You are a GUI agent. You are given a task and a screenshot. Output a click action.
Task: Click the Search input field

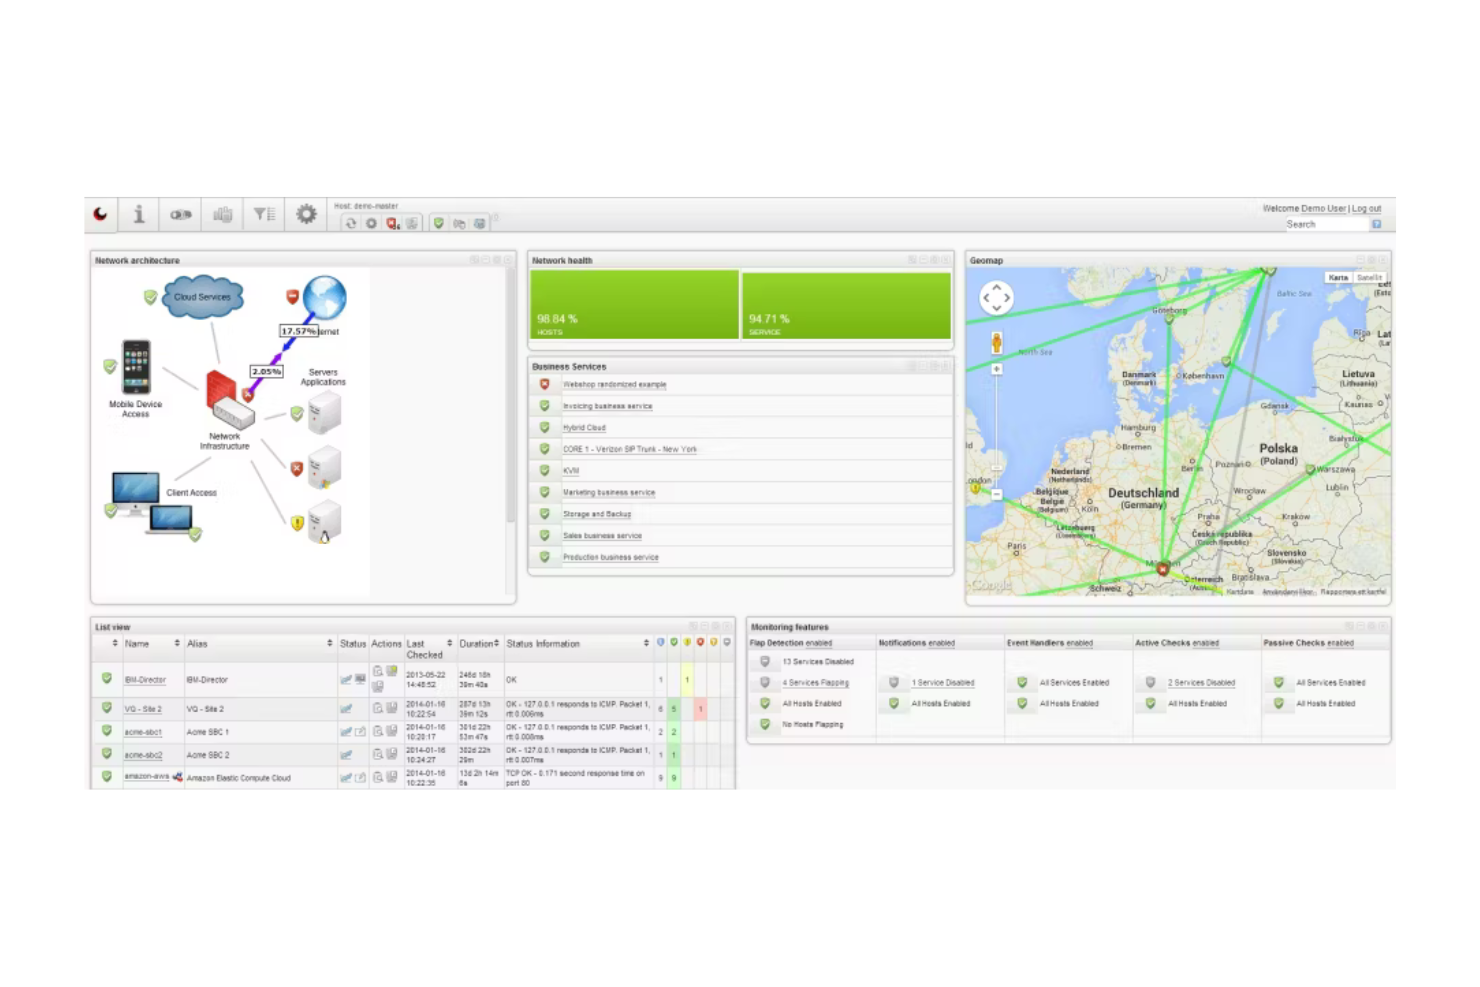tap(1326, 224)
